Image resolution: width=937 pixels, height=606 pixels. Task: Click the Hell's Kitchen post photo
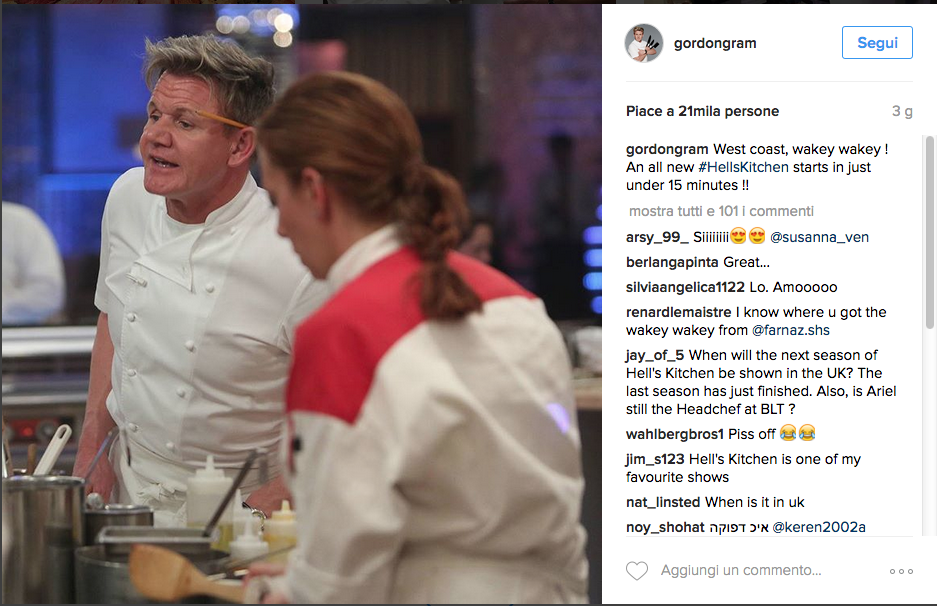click(x=301, y=304)
